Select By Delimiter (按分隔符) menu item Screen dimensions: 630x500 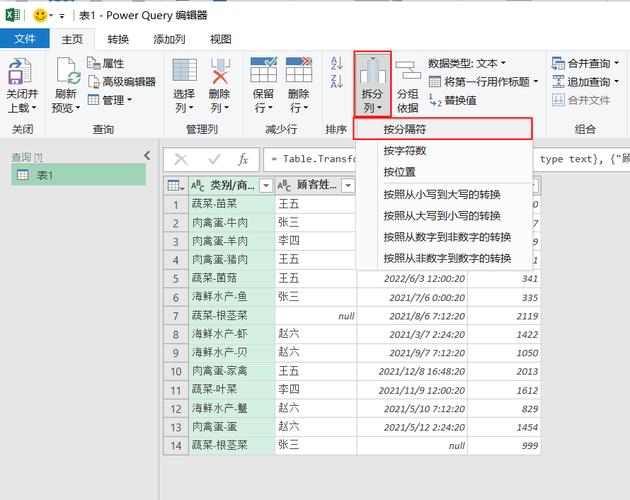(x=443, y=129)
